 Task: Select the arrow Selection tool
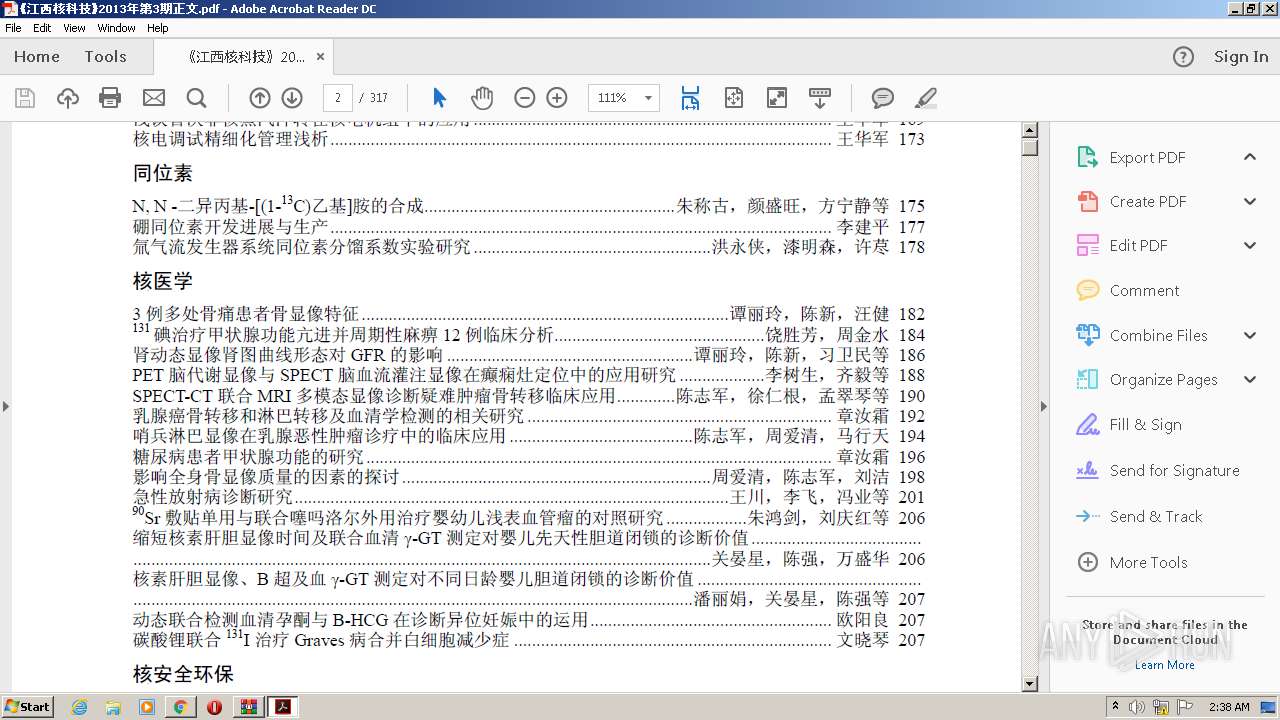pyautogui.click(x=439, y=97)
